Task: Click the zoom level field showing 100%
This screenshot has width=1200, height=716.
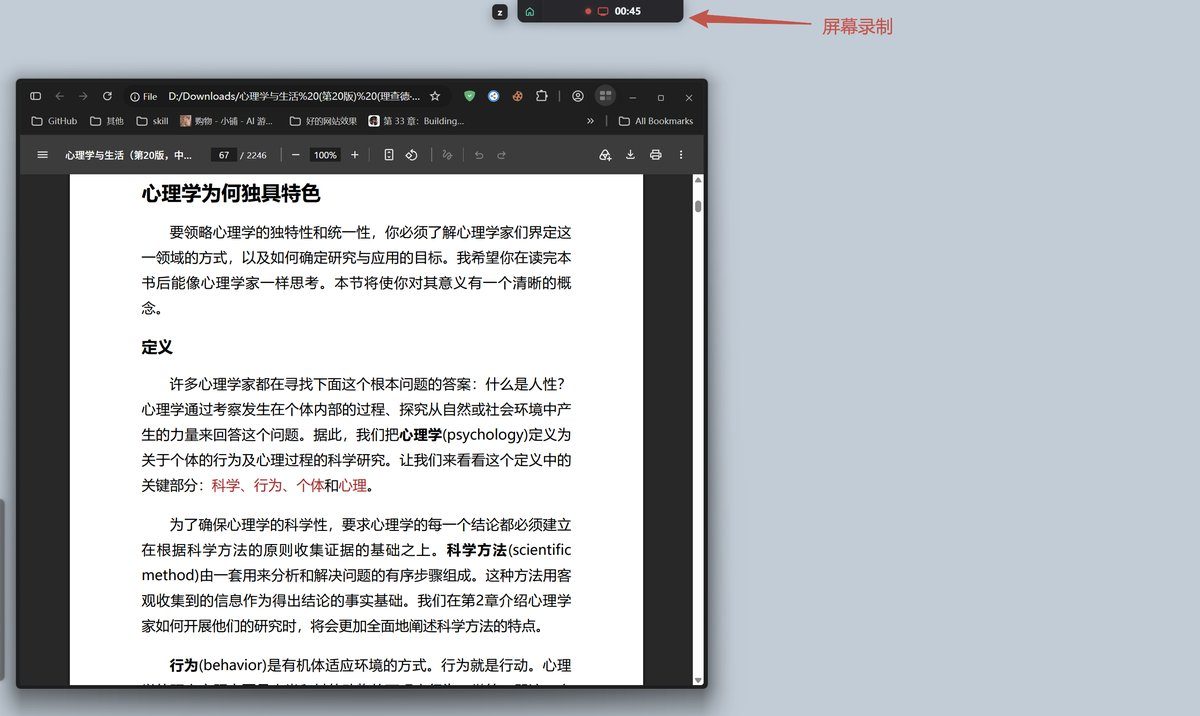Action: [x=325, y=155]
